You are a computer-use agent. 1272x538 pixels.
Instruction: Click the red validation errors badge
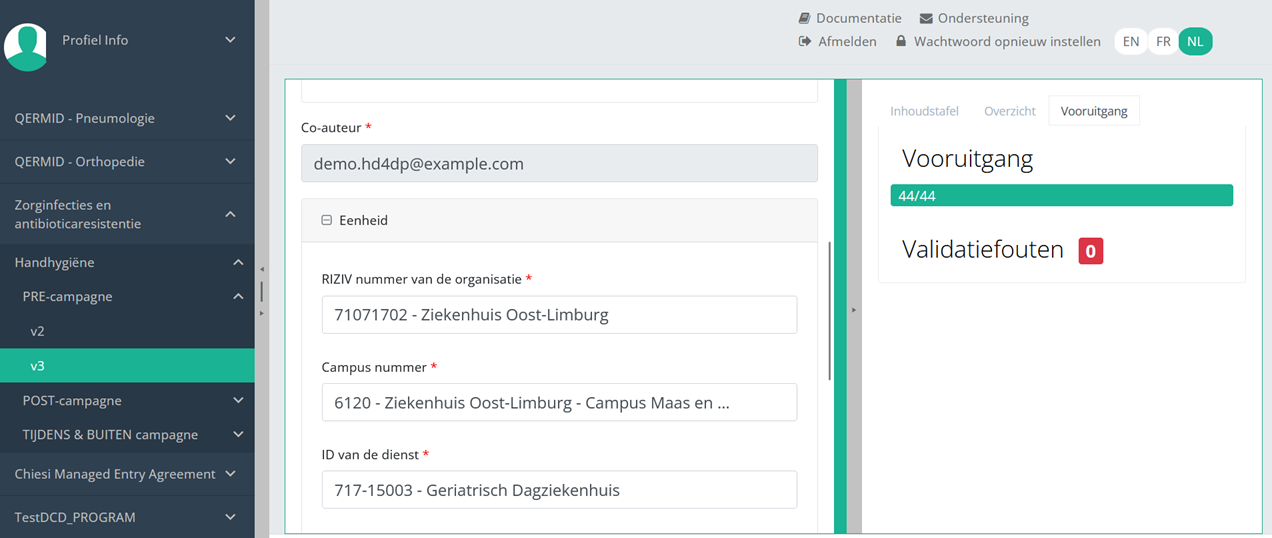(x=1090, y=250)
